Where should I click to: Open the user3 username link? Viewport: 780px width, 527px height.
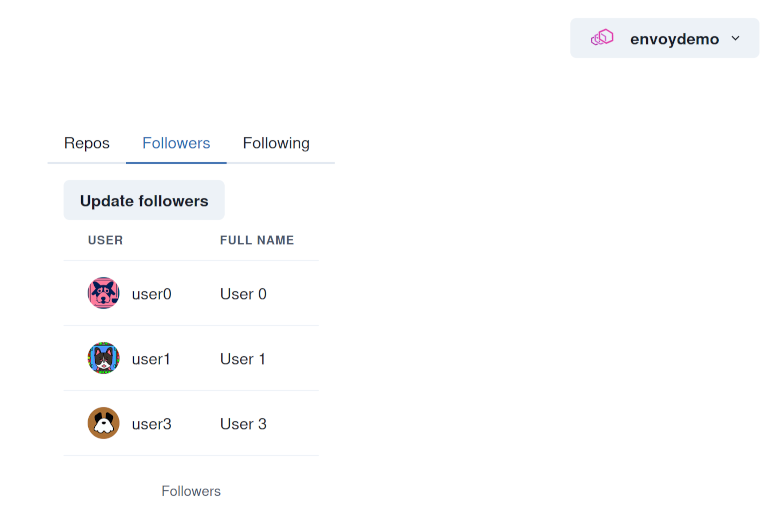click(x=152, y=424)
